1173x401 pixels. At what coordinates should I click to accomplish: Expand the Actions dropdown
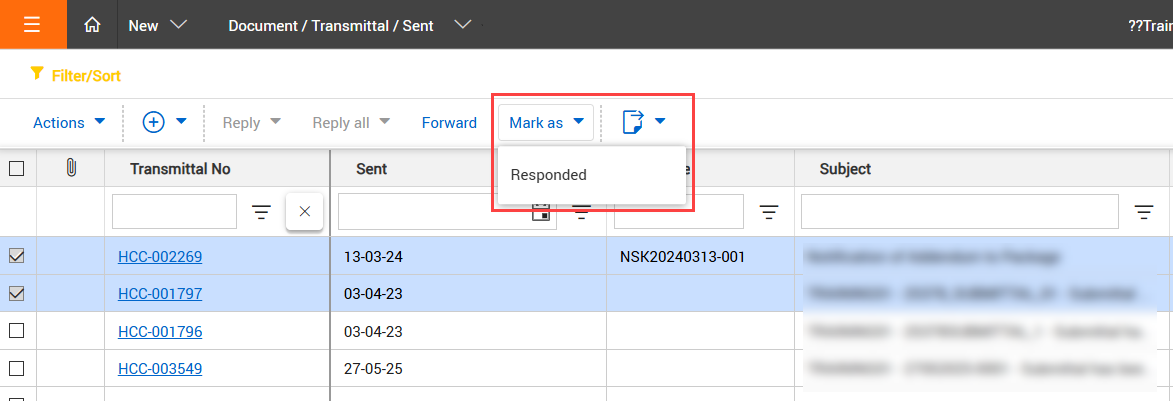(x=69, y=123)
